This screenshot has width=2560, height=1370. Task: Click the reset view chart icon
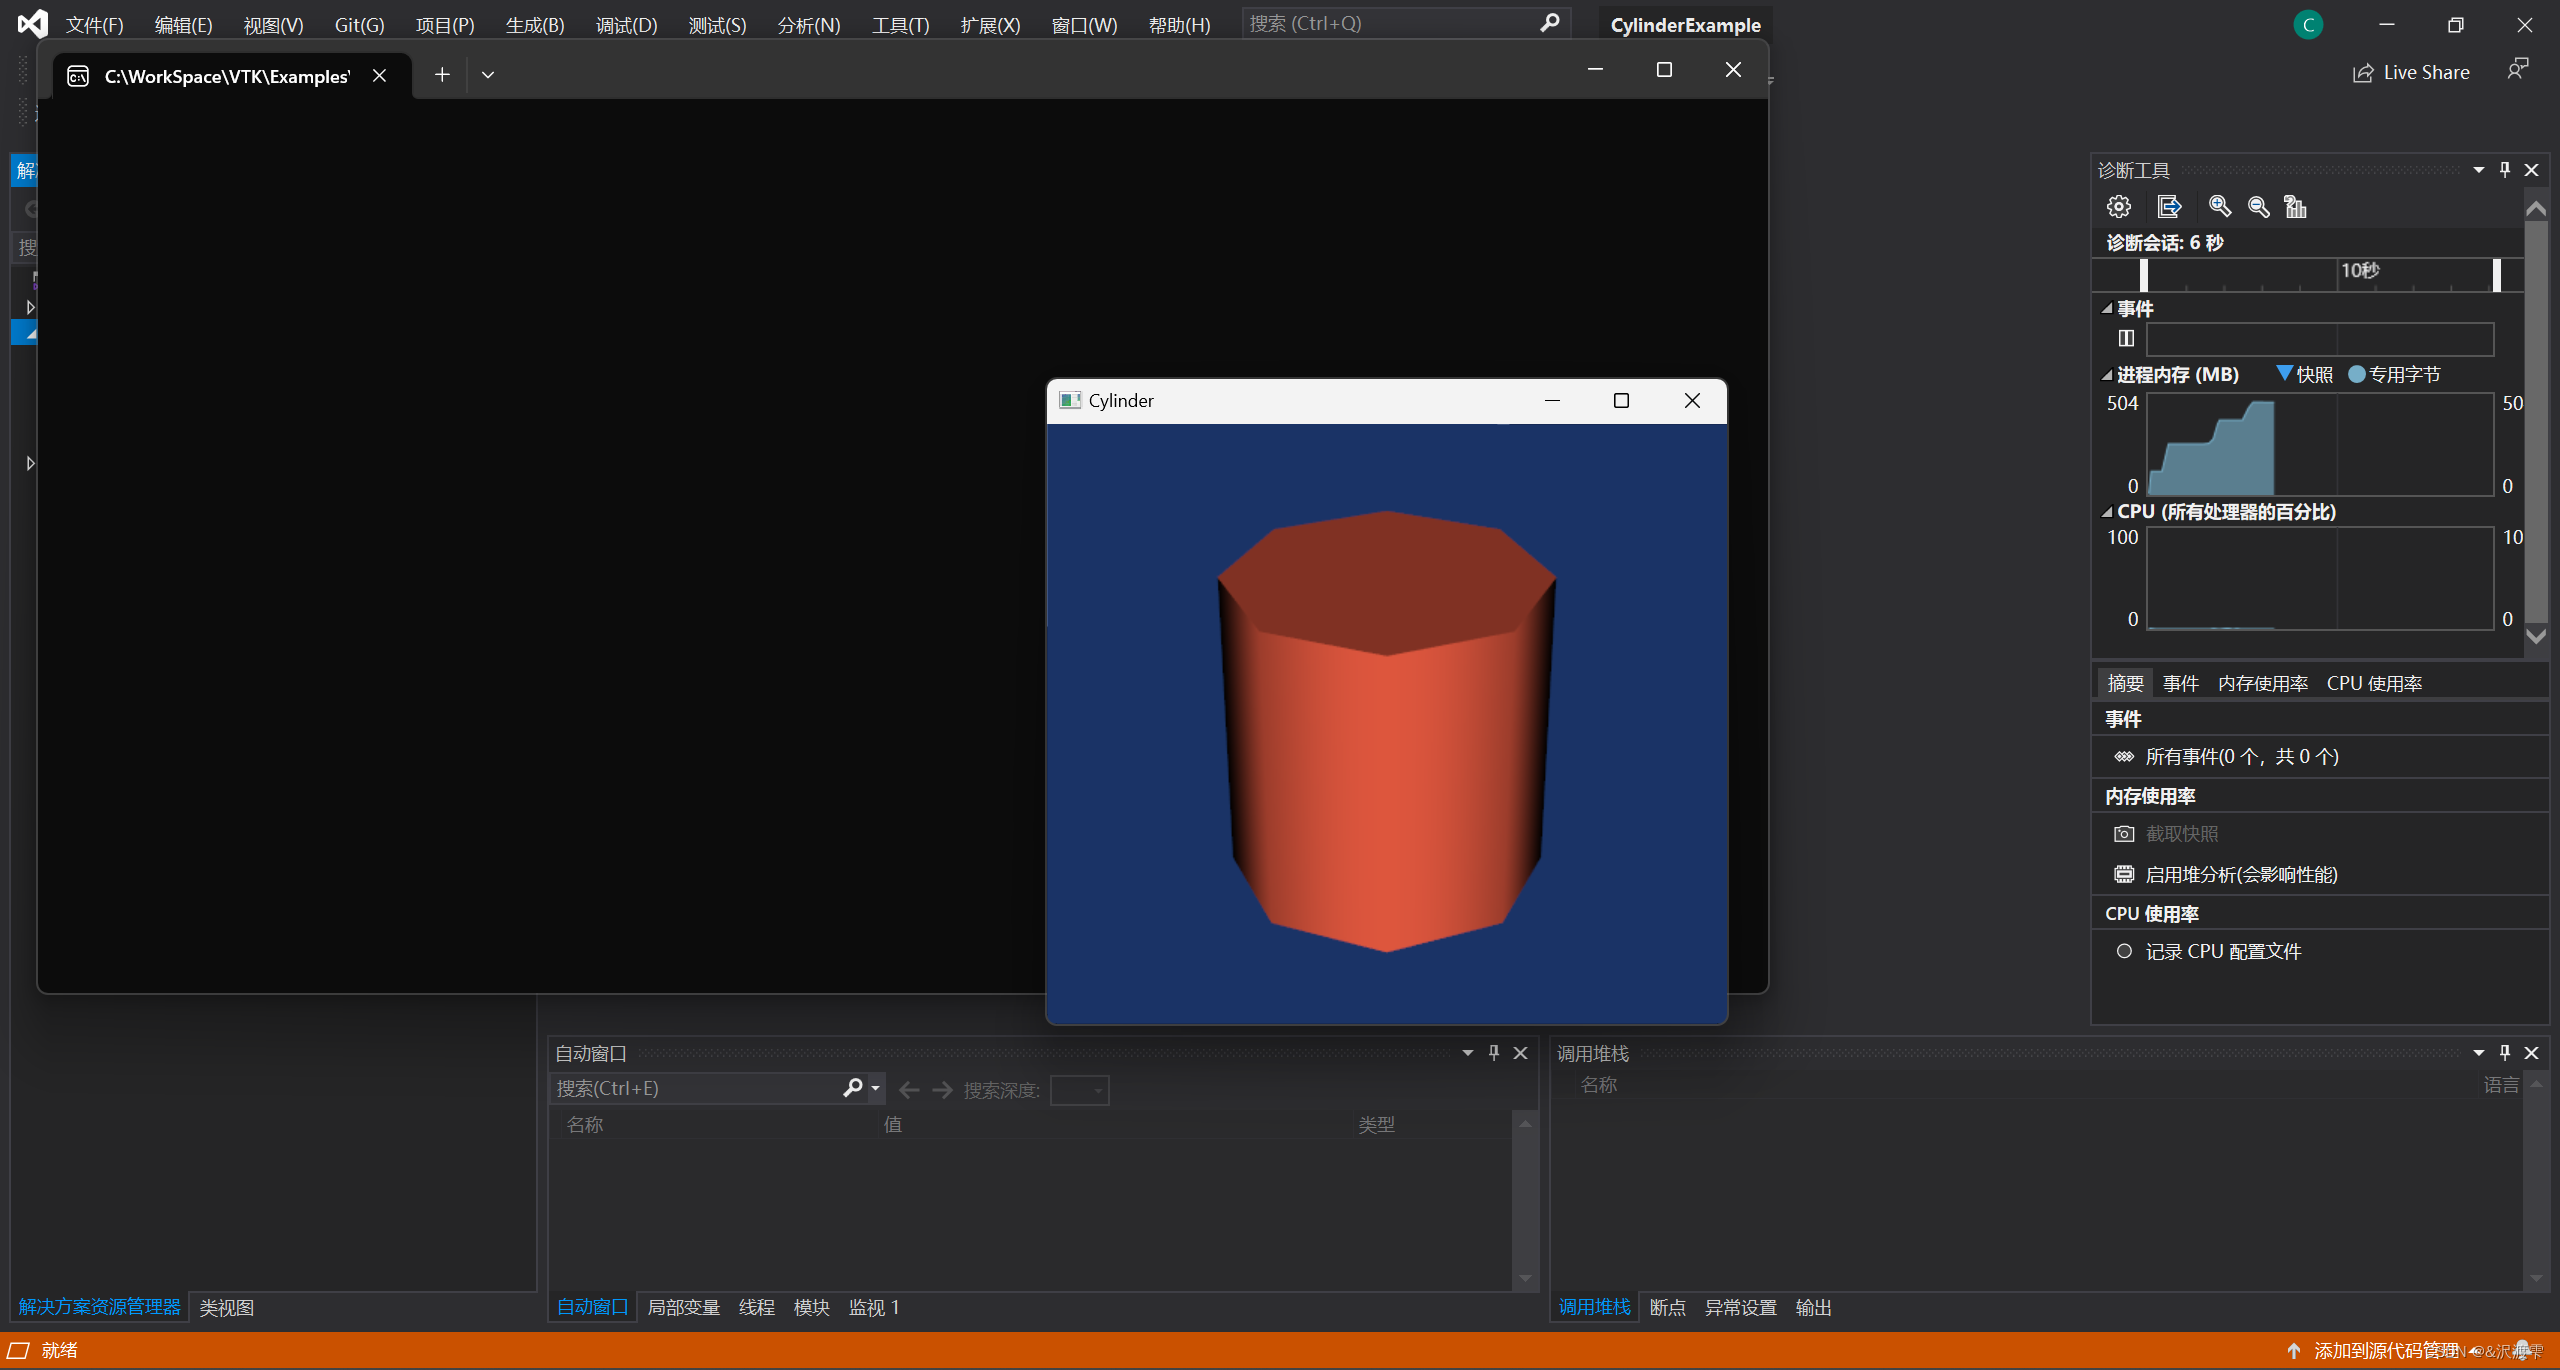coord(2295,207)
